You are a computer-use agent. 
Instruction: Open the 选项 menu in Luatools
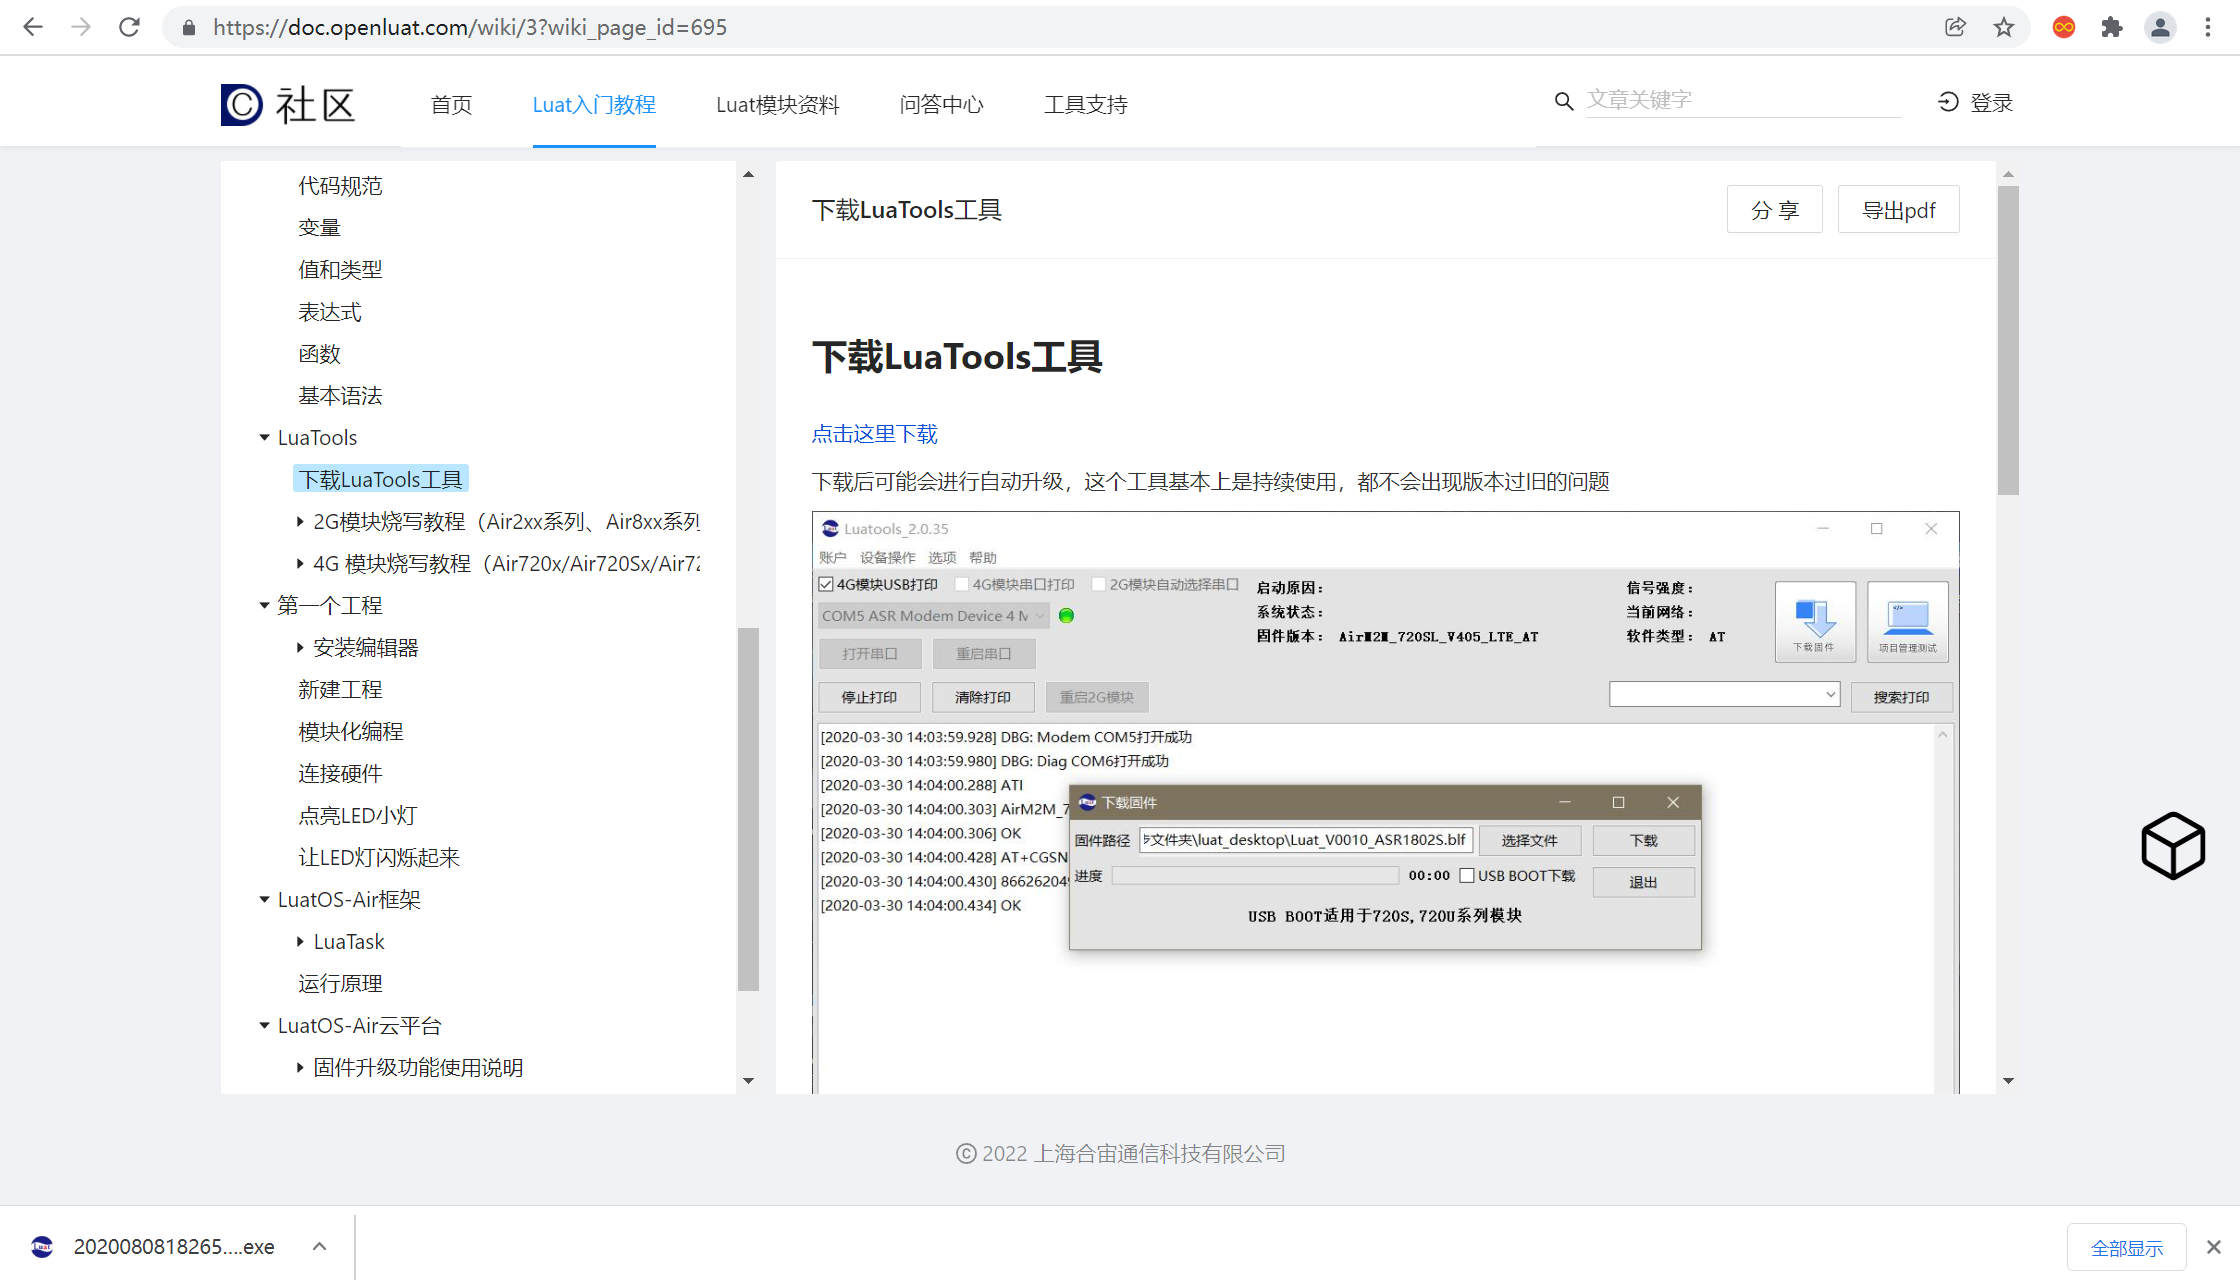click(941, 557)
